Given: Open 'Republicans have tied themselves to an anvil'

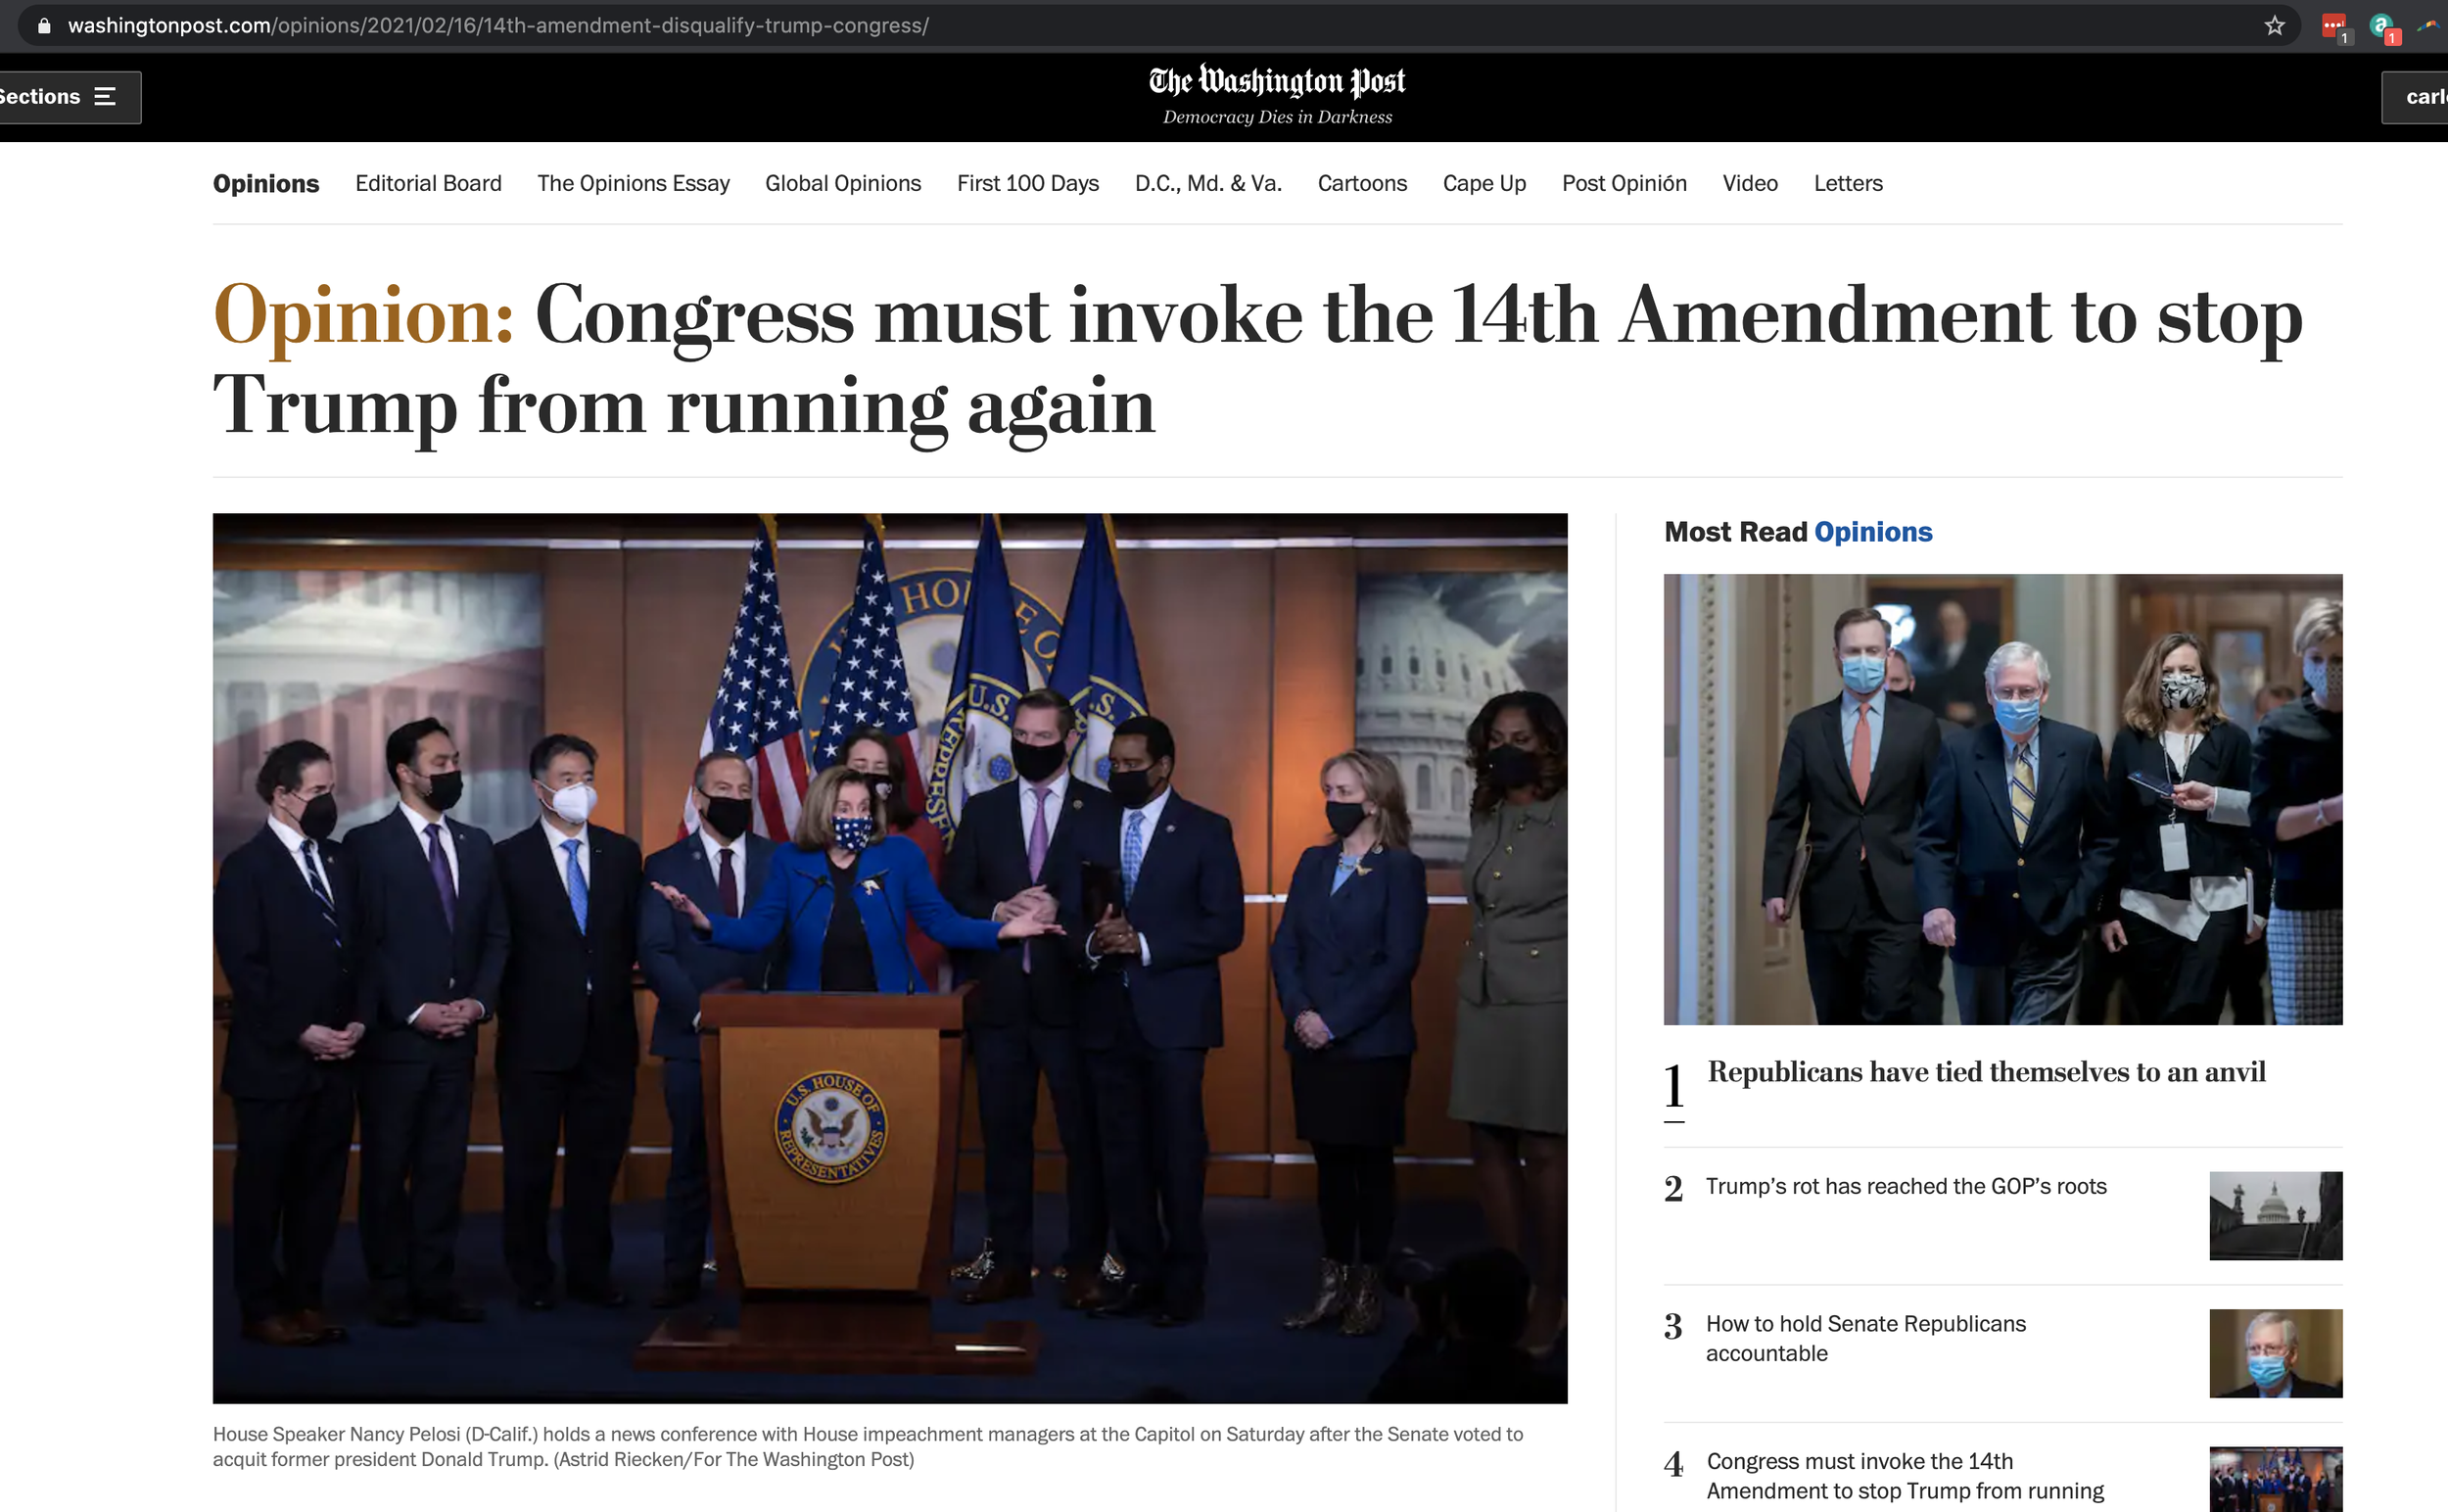Looking at the screenshot, I should [1986, 1072].
